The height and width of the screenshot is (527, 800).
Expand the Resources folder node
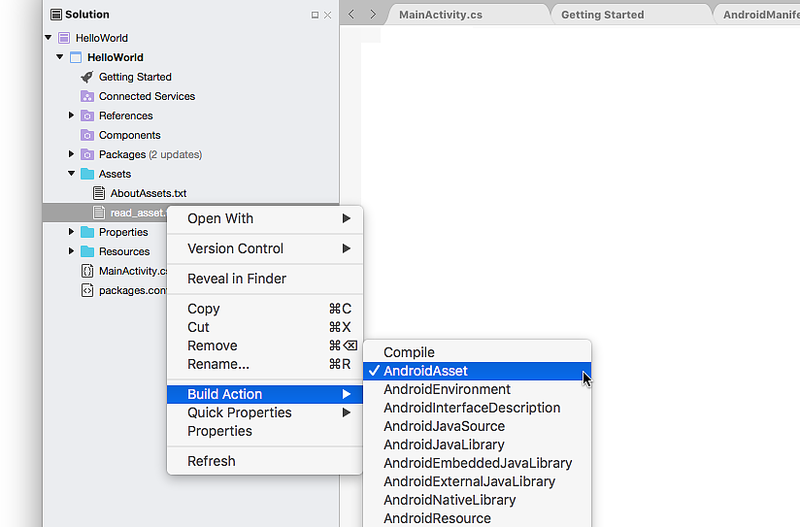pyautogui.click(x=71, y=251)
